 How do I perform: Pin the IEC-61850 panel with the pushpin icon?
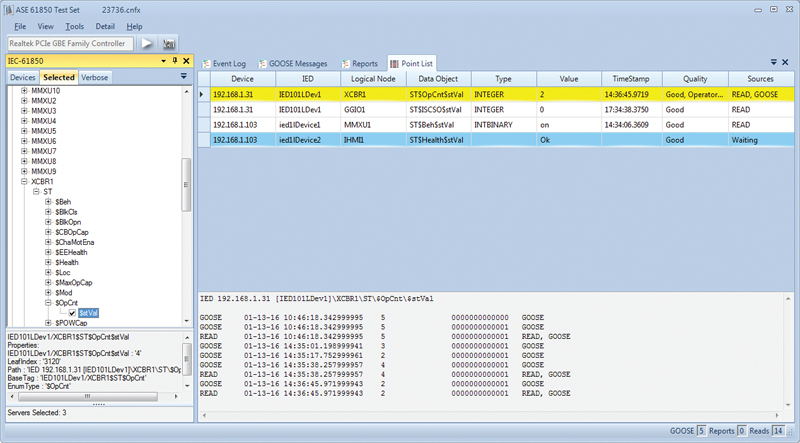[173, 62]
